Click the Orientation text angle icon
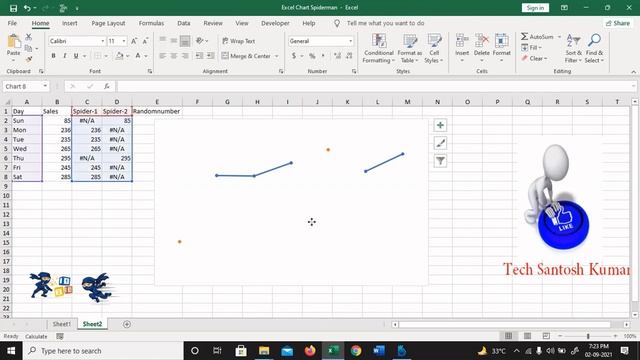 (x=200, y=41)
